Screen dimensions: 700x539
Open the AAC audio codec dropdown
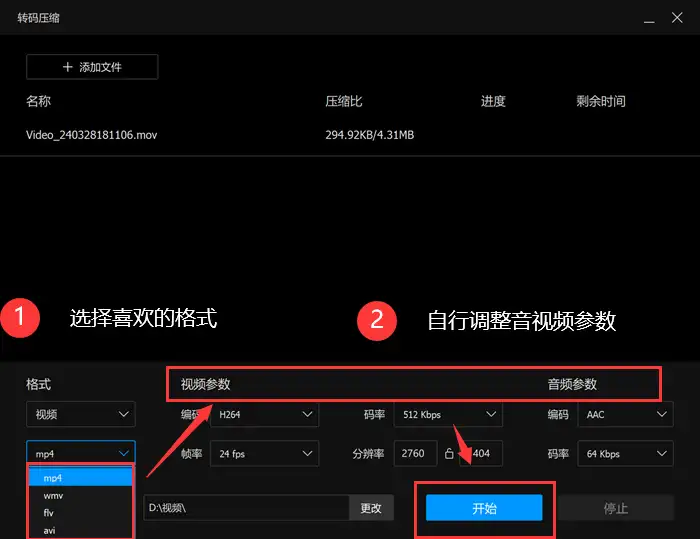pyautogui.click(x=625, y=414)
